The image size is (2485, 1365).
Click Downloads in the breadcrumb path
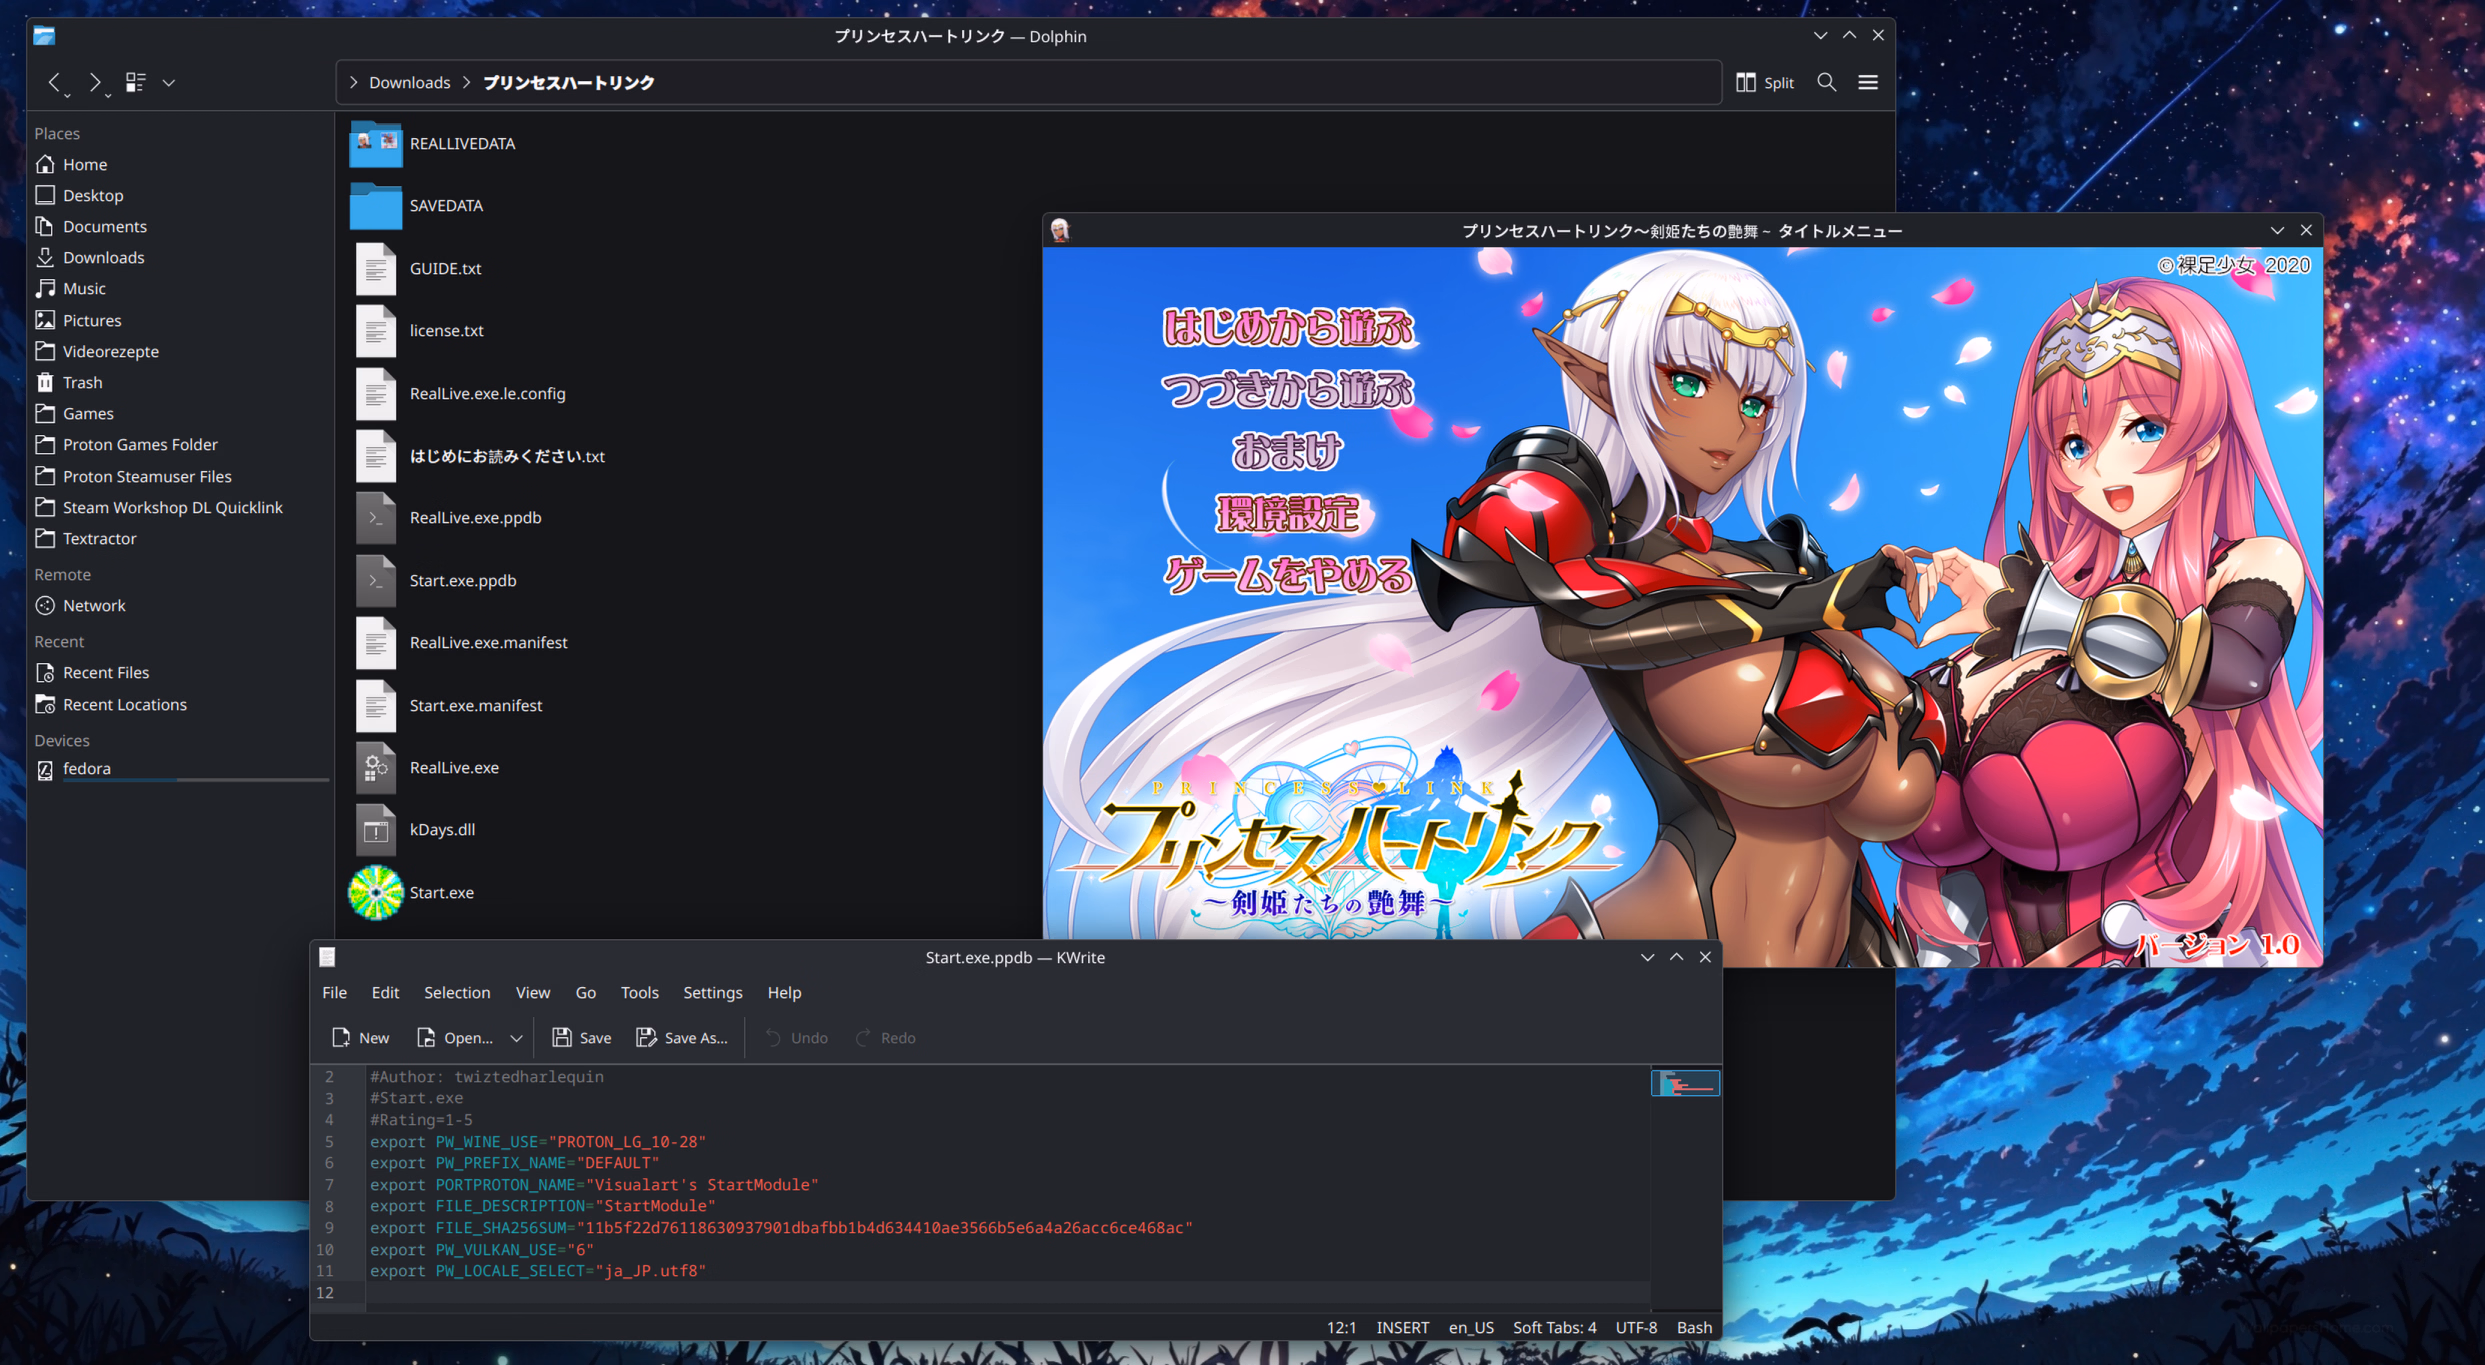[409, 82]
